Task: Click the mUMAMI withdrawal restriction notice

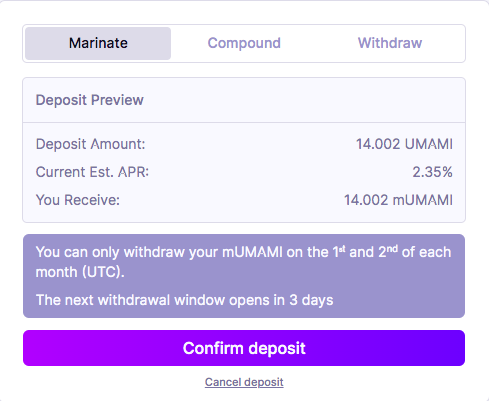Action: pos(243,262)
